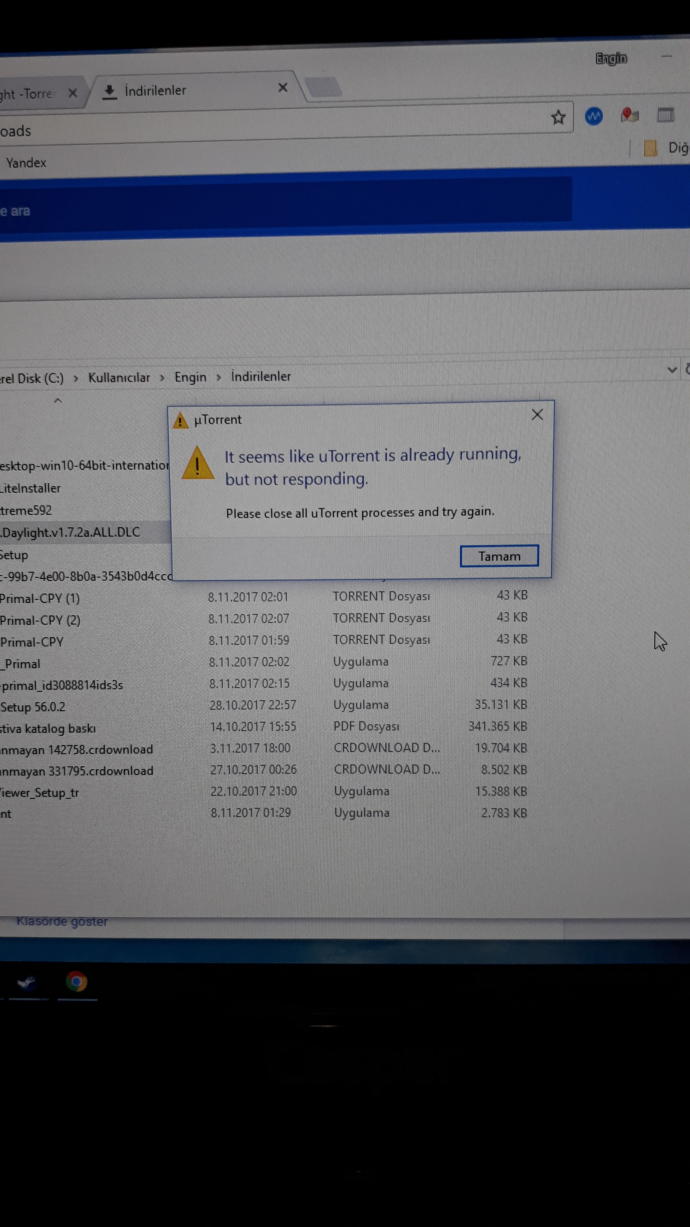Select the primal_id3088814ids3s file
This screenshot has height=1227, width=690.
[62, 685]
